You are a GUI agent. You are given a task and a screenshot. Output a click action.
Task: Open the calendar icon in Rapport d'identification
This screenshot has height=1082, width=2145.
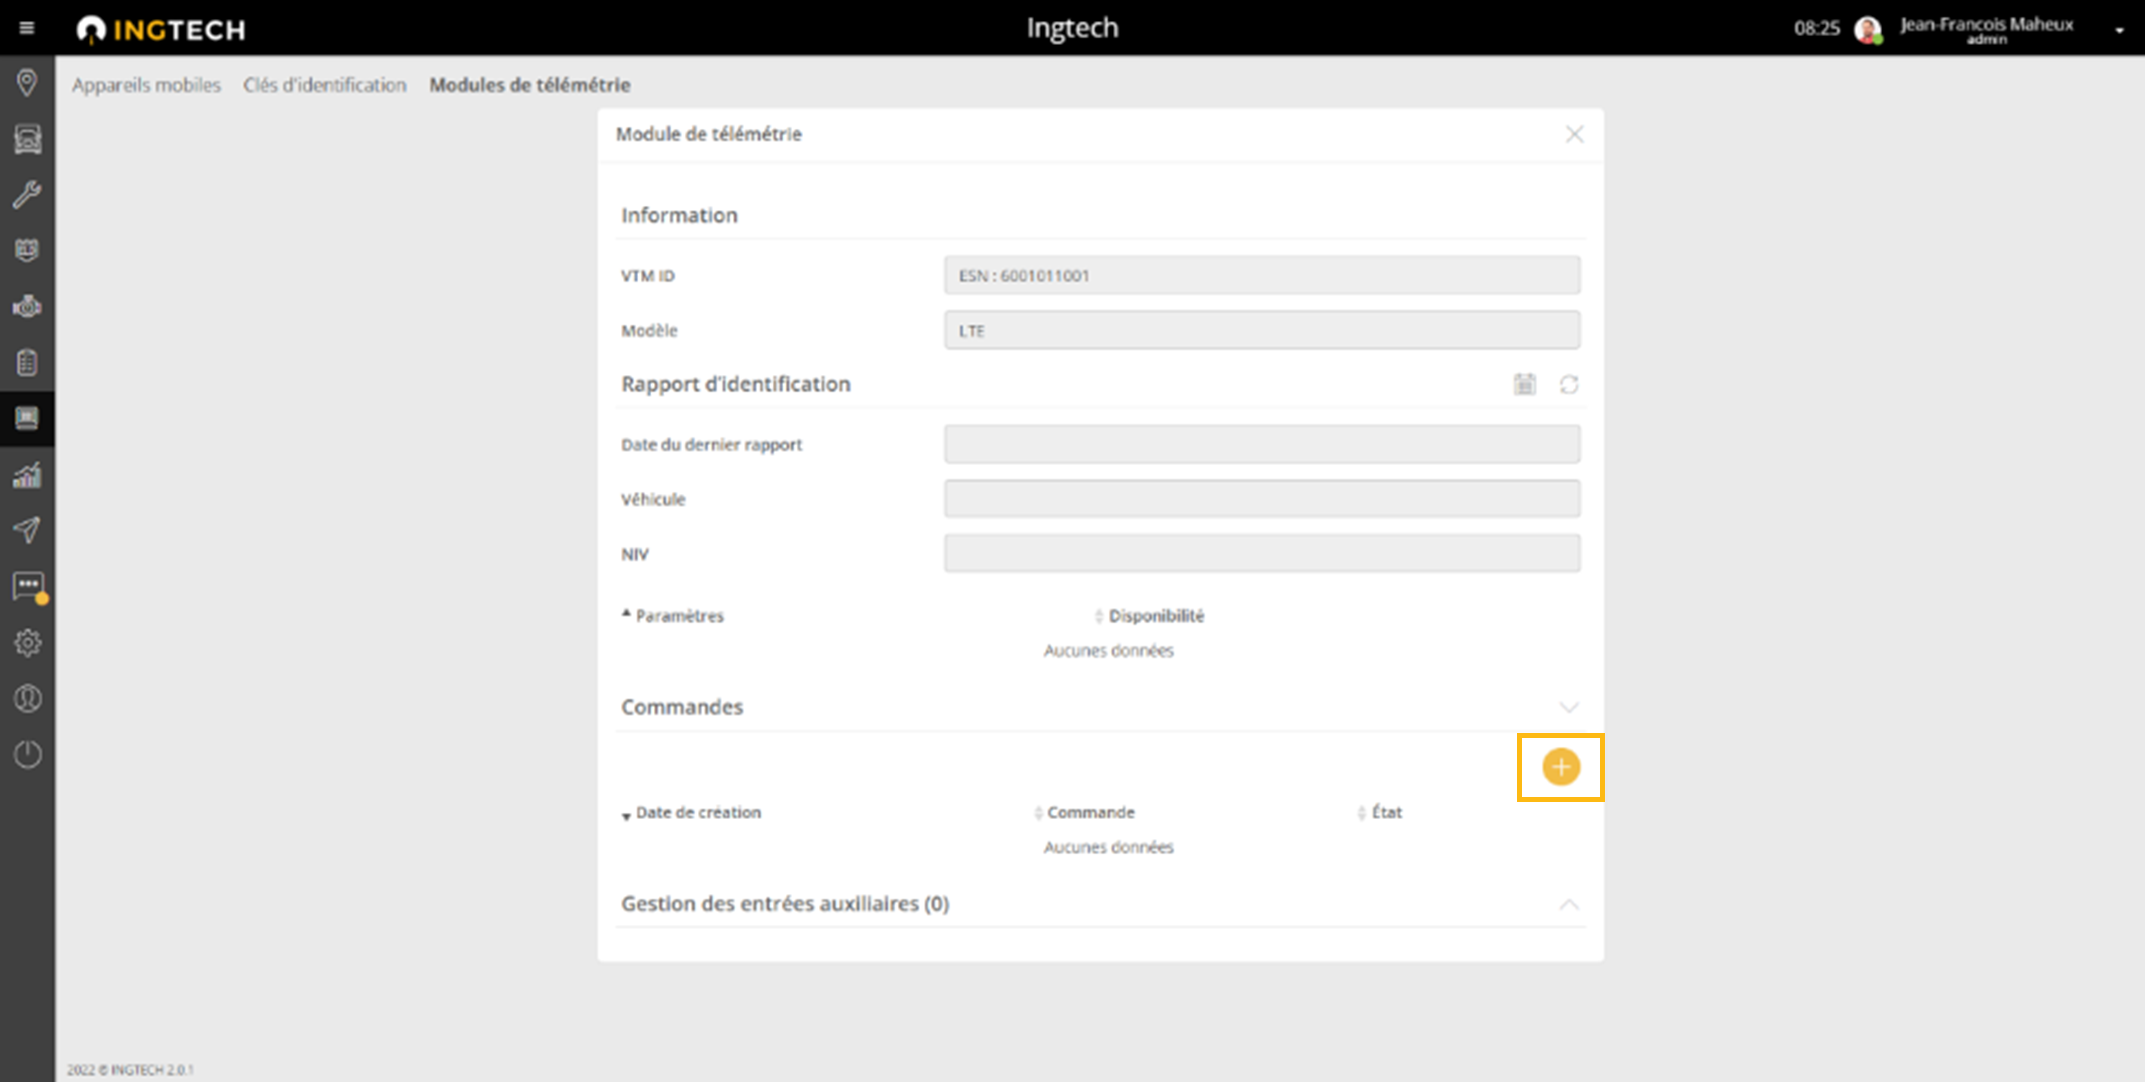[1524, 384]
